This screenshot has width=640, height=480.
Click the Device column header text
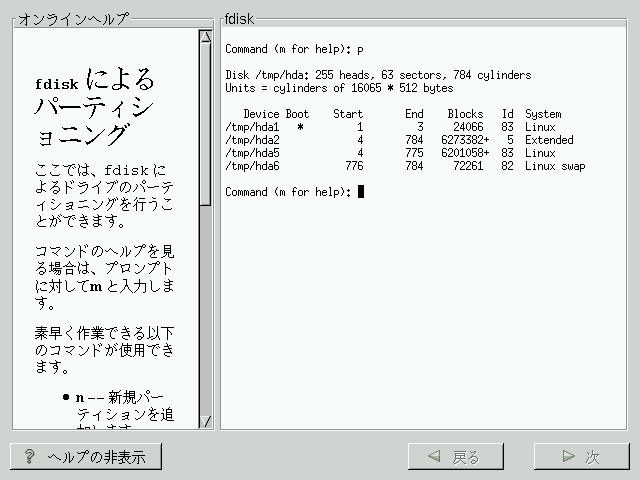click(x=261, y=114)
